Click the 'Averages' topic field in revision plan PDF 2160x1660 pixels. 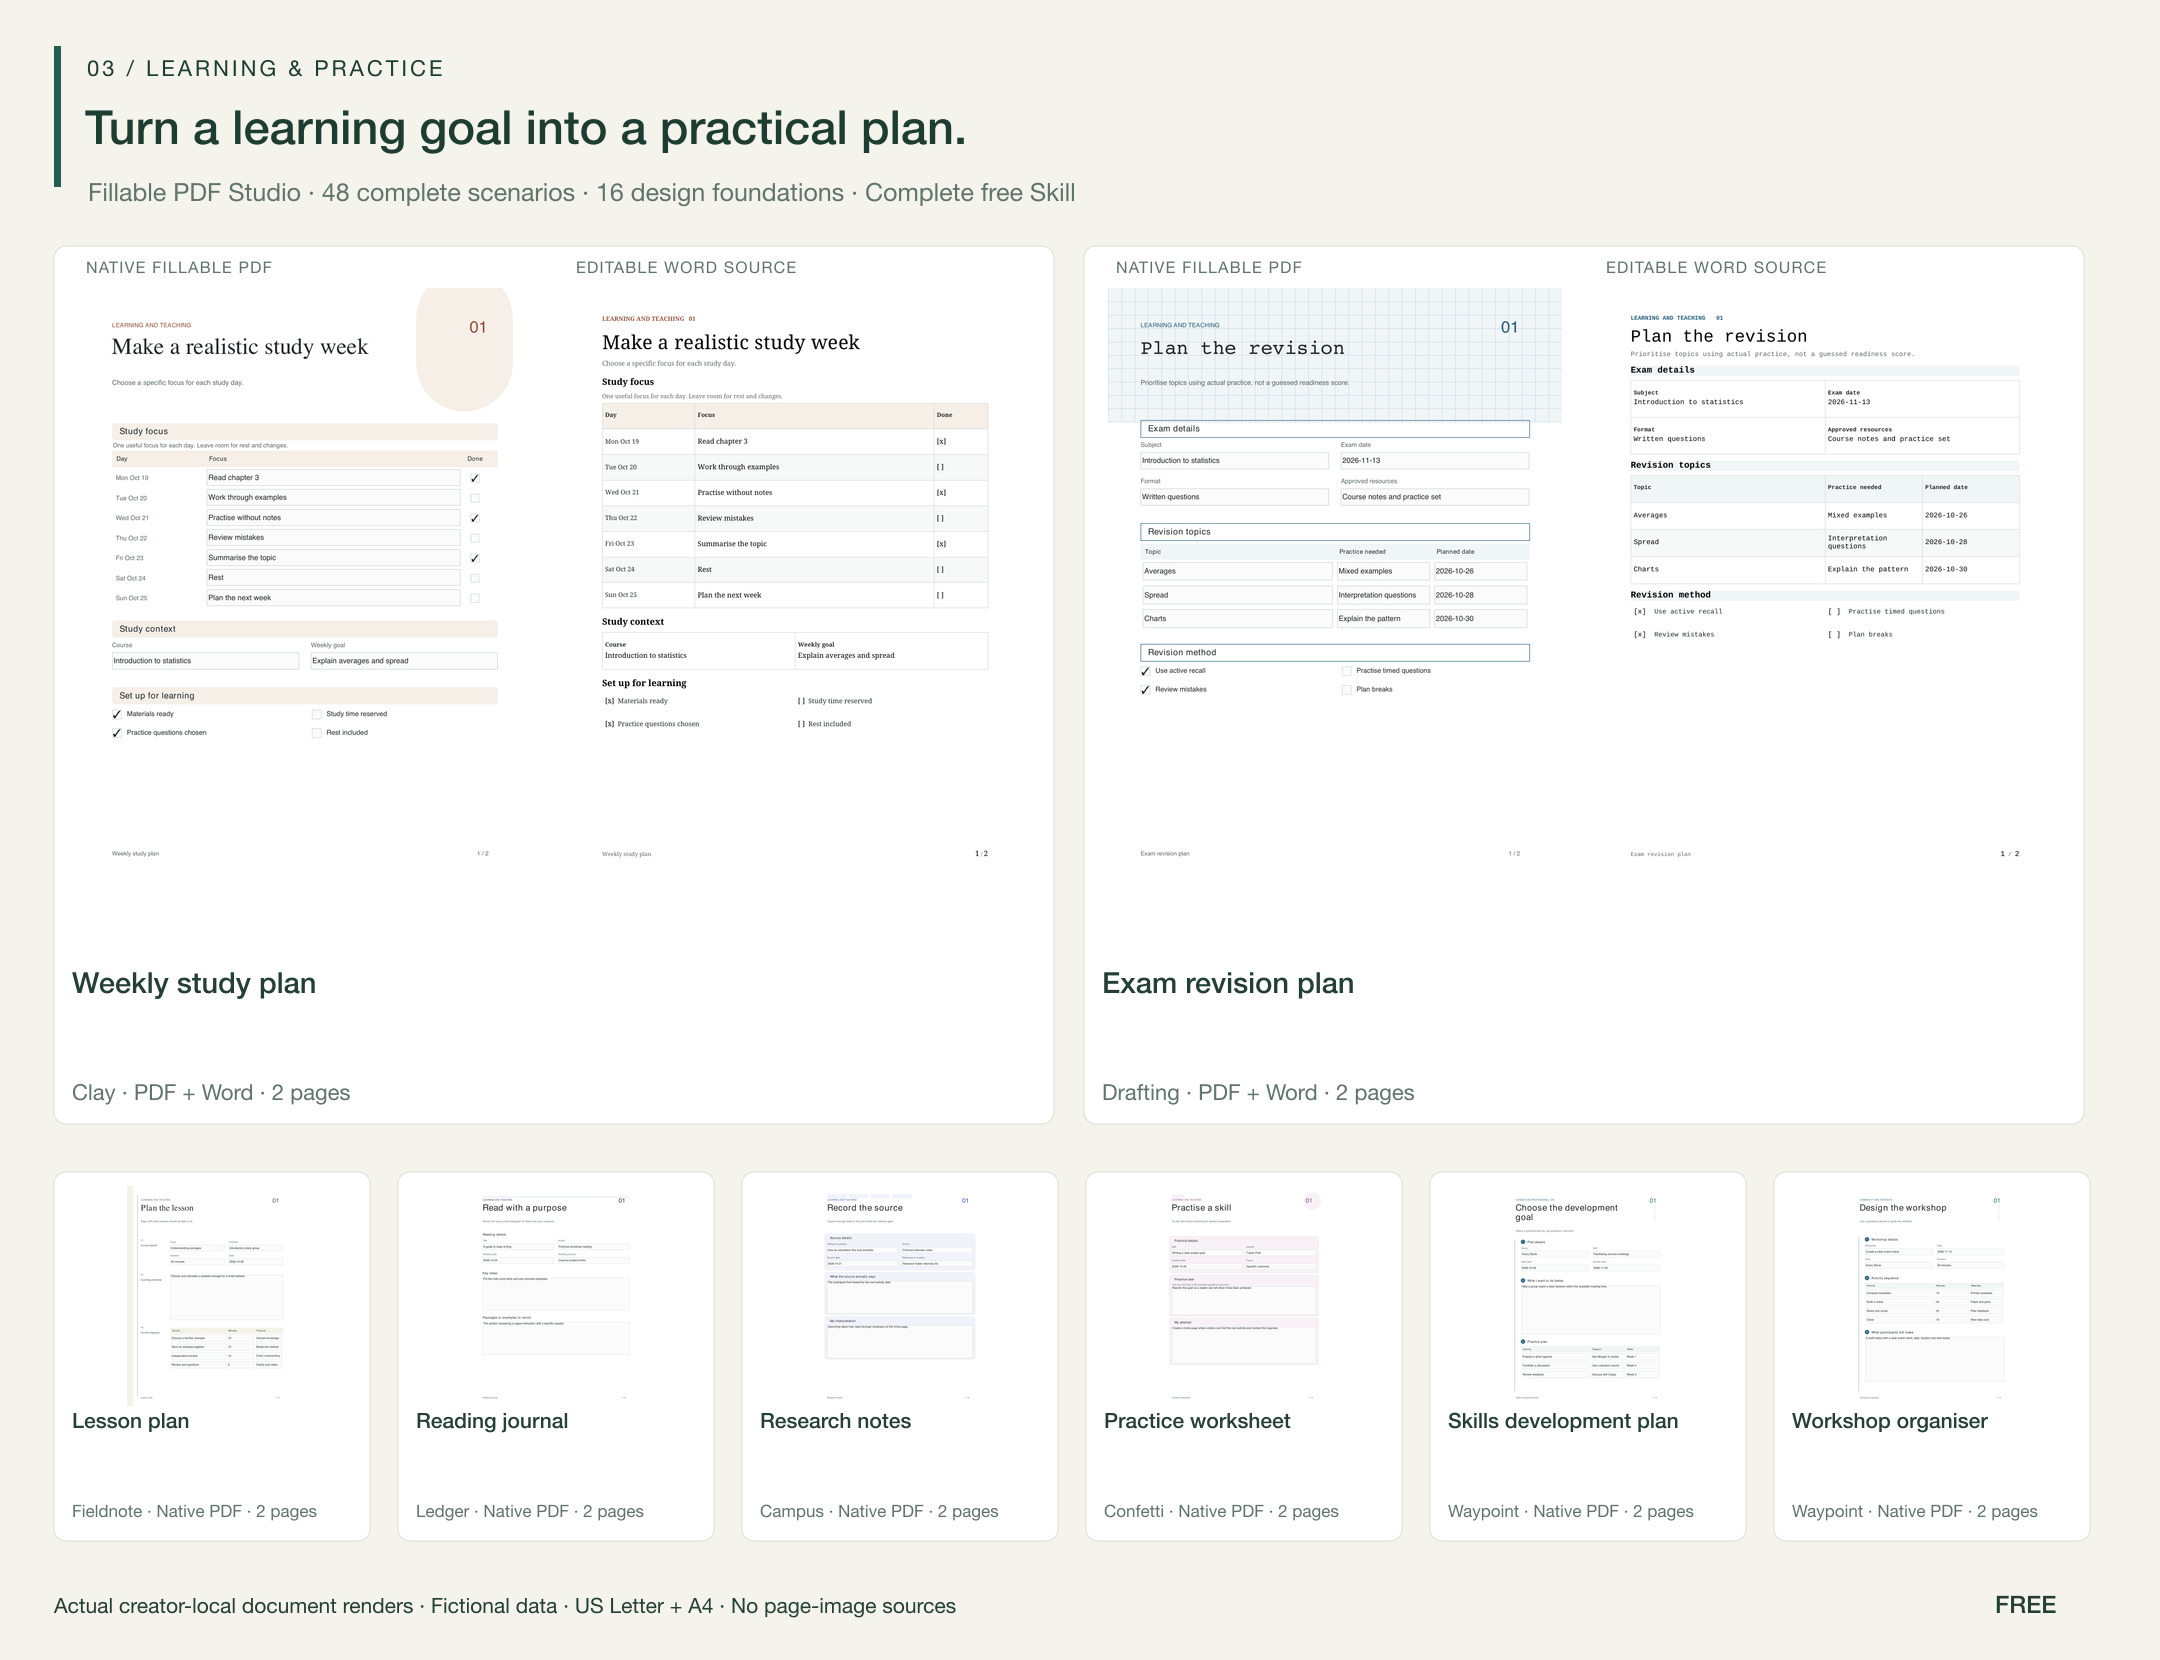click(1237, 571)
